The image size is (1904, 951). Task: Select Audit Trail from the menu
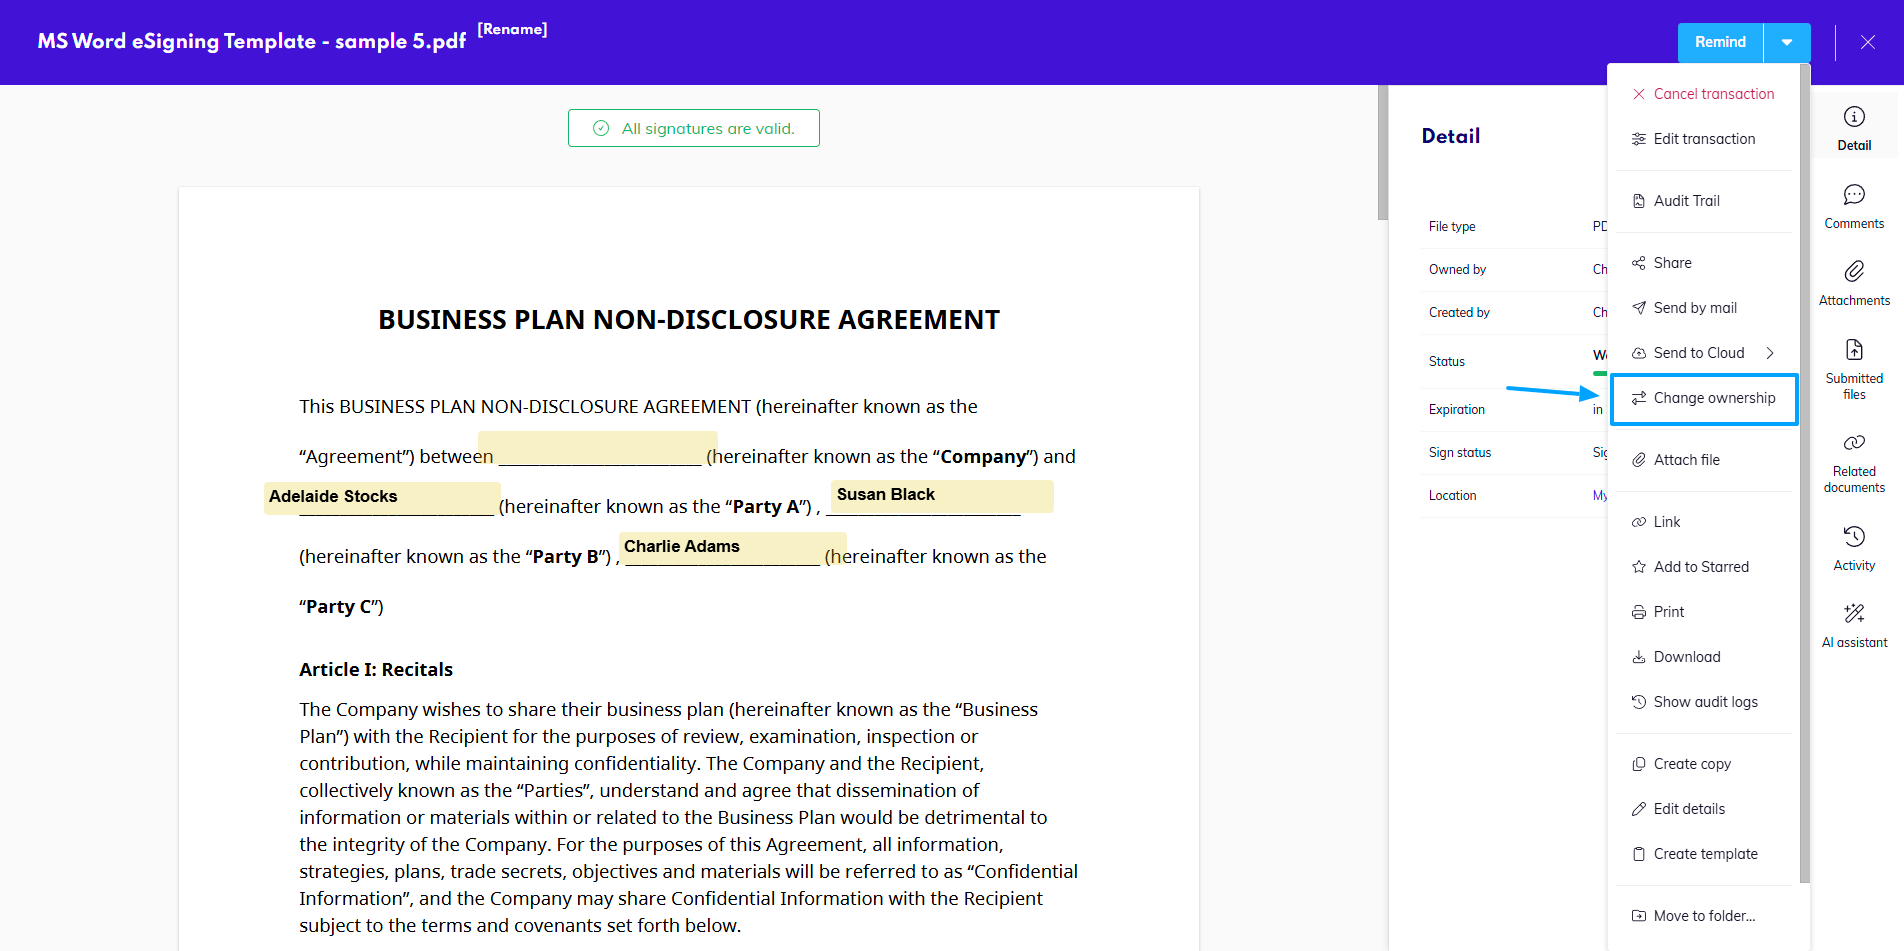pyautogui.click(x=1686, y=201)
